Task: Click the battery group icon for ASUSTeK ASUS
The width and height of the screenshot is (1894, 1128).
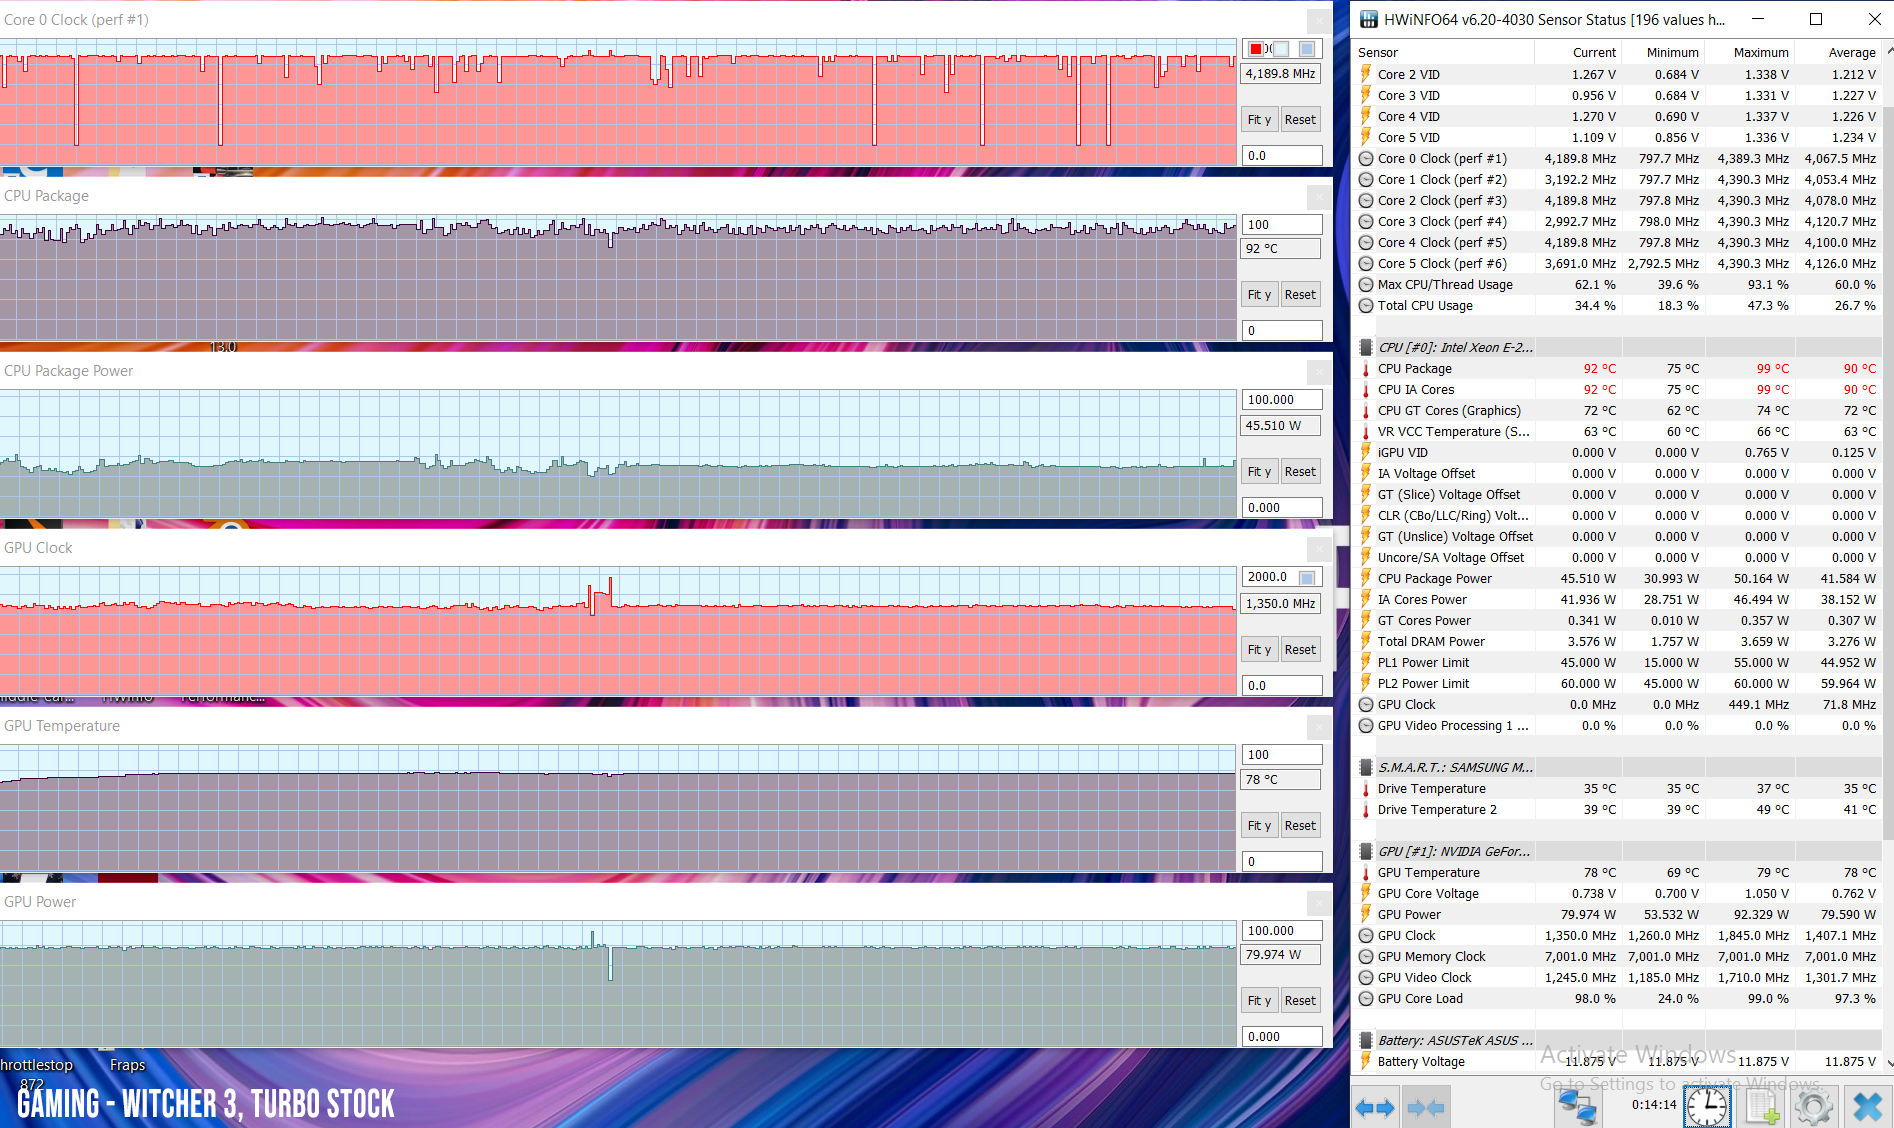Action: pos(1366,1041)
